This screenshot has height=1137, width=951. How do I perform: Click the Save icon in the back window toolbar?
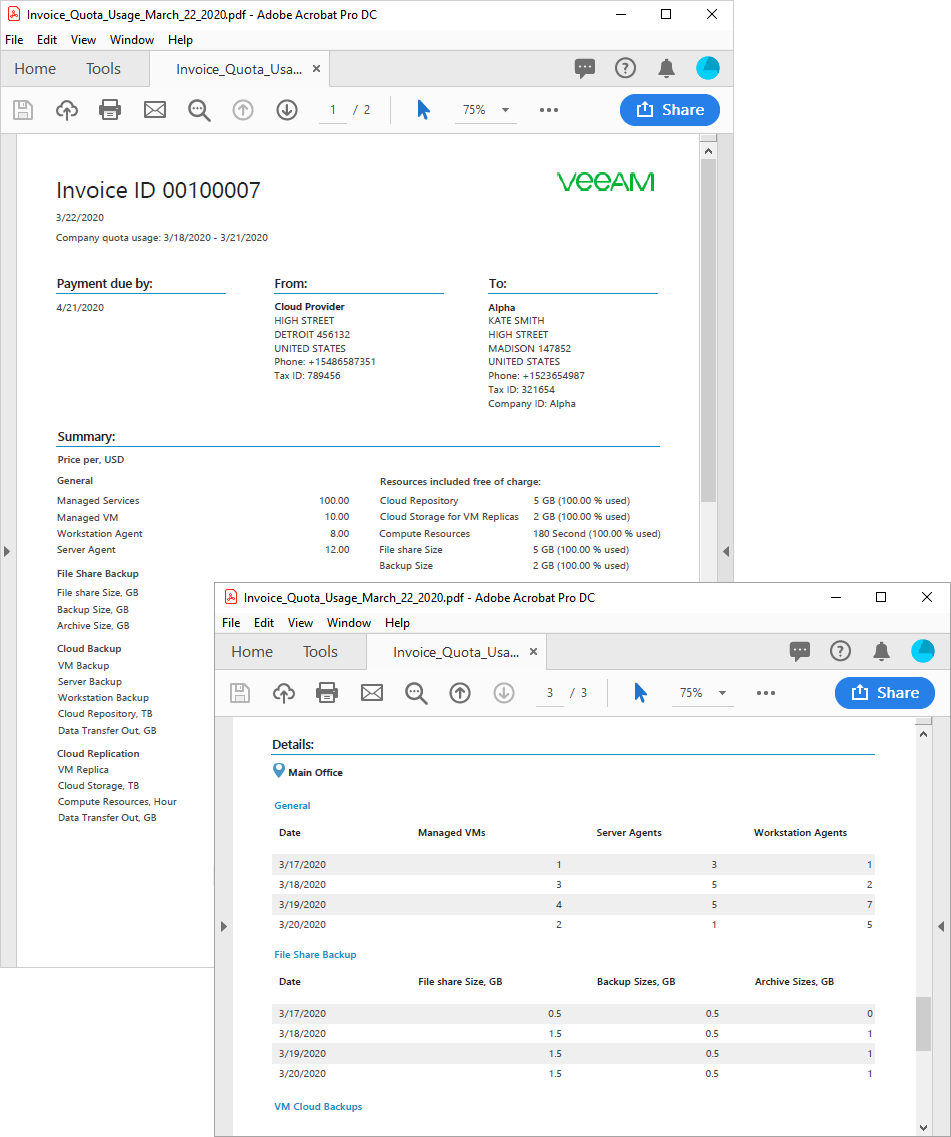23,110
